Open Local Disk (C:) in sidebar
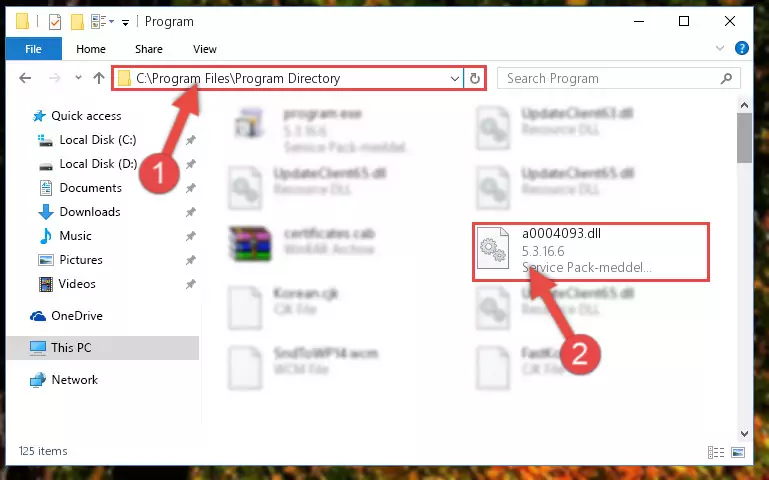 click(87, 140)
